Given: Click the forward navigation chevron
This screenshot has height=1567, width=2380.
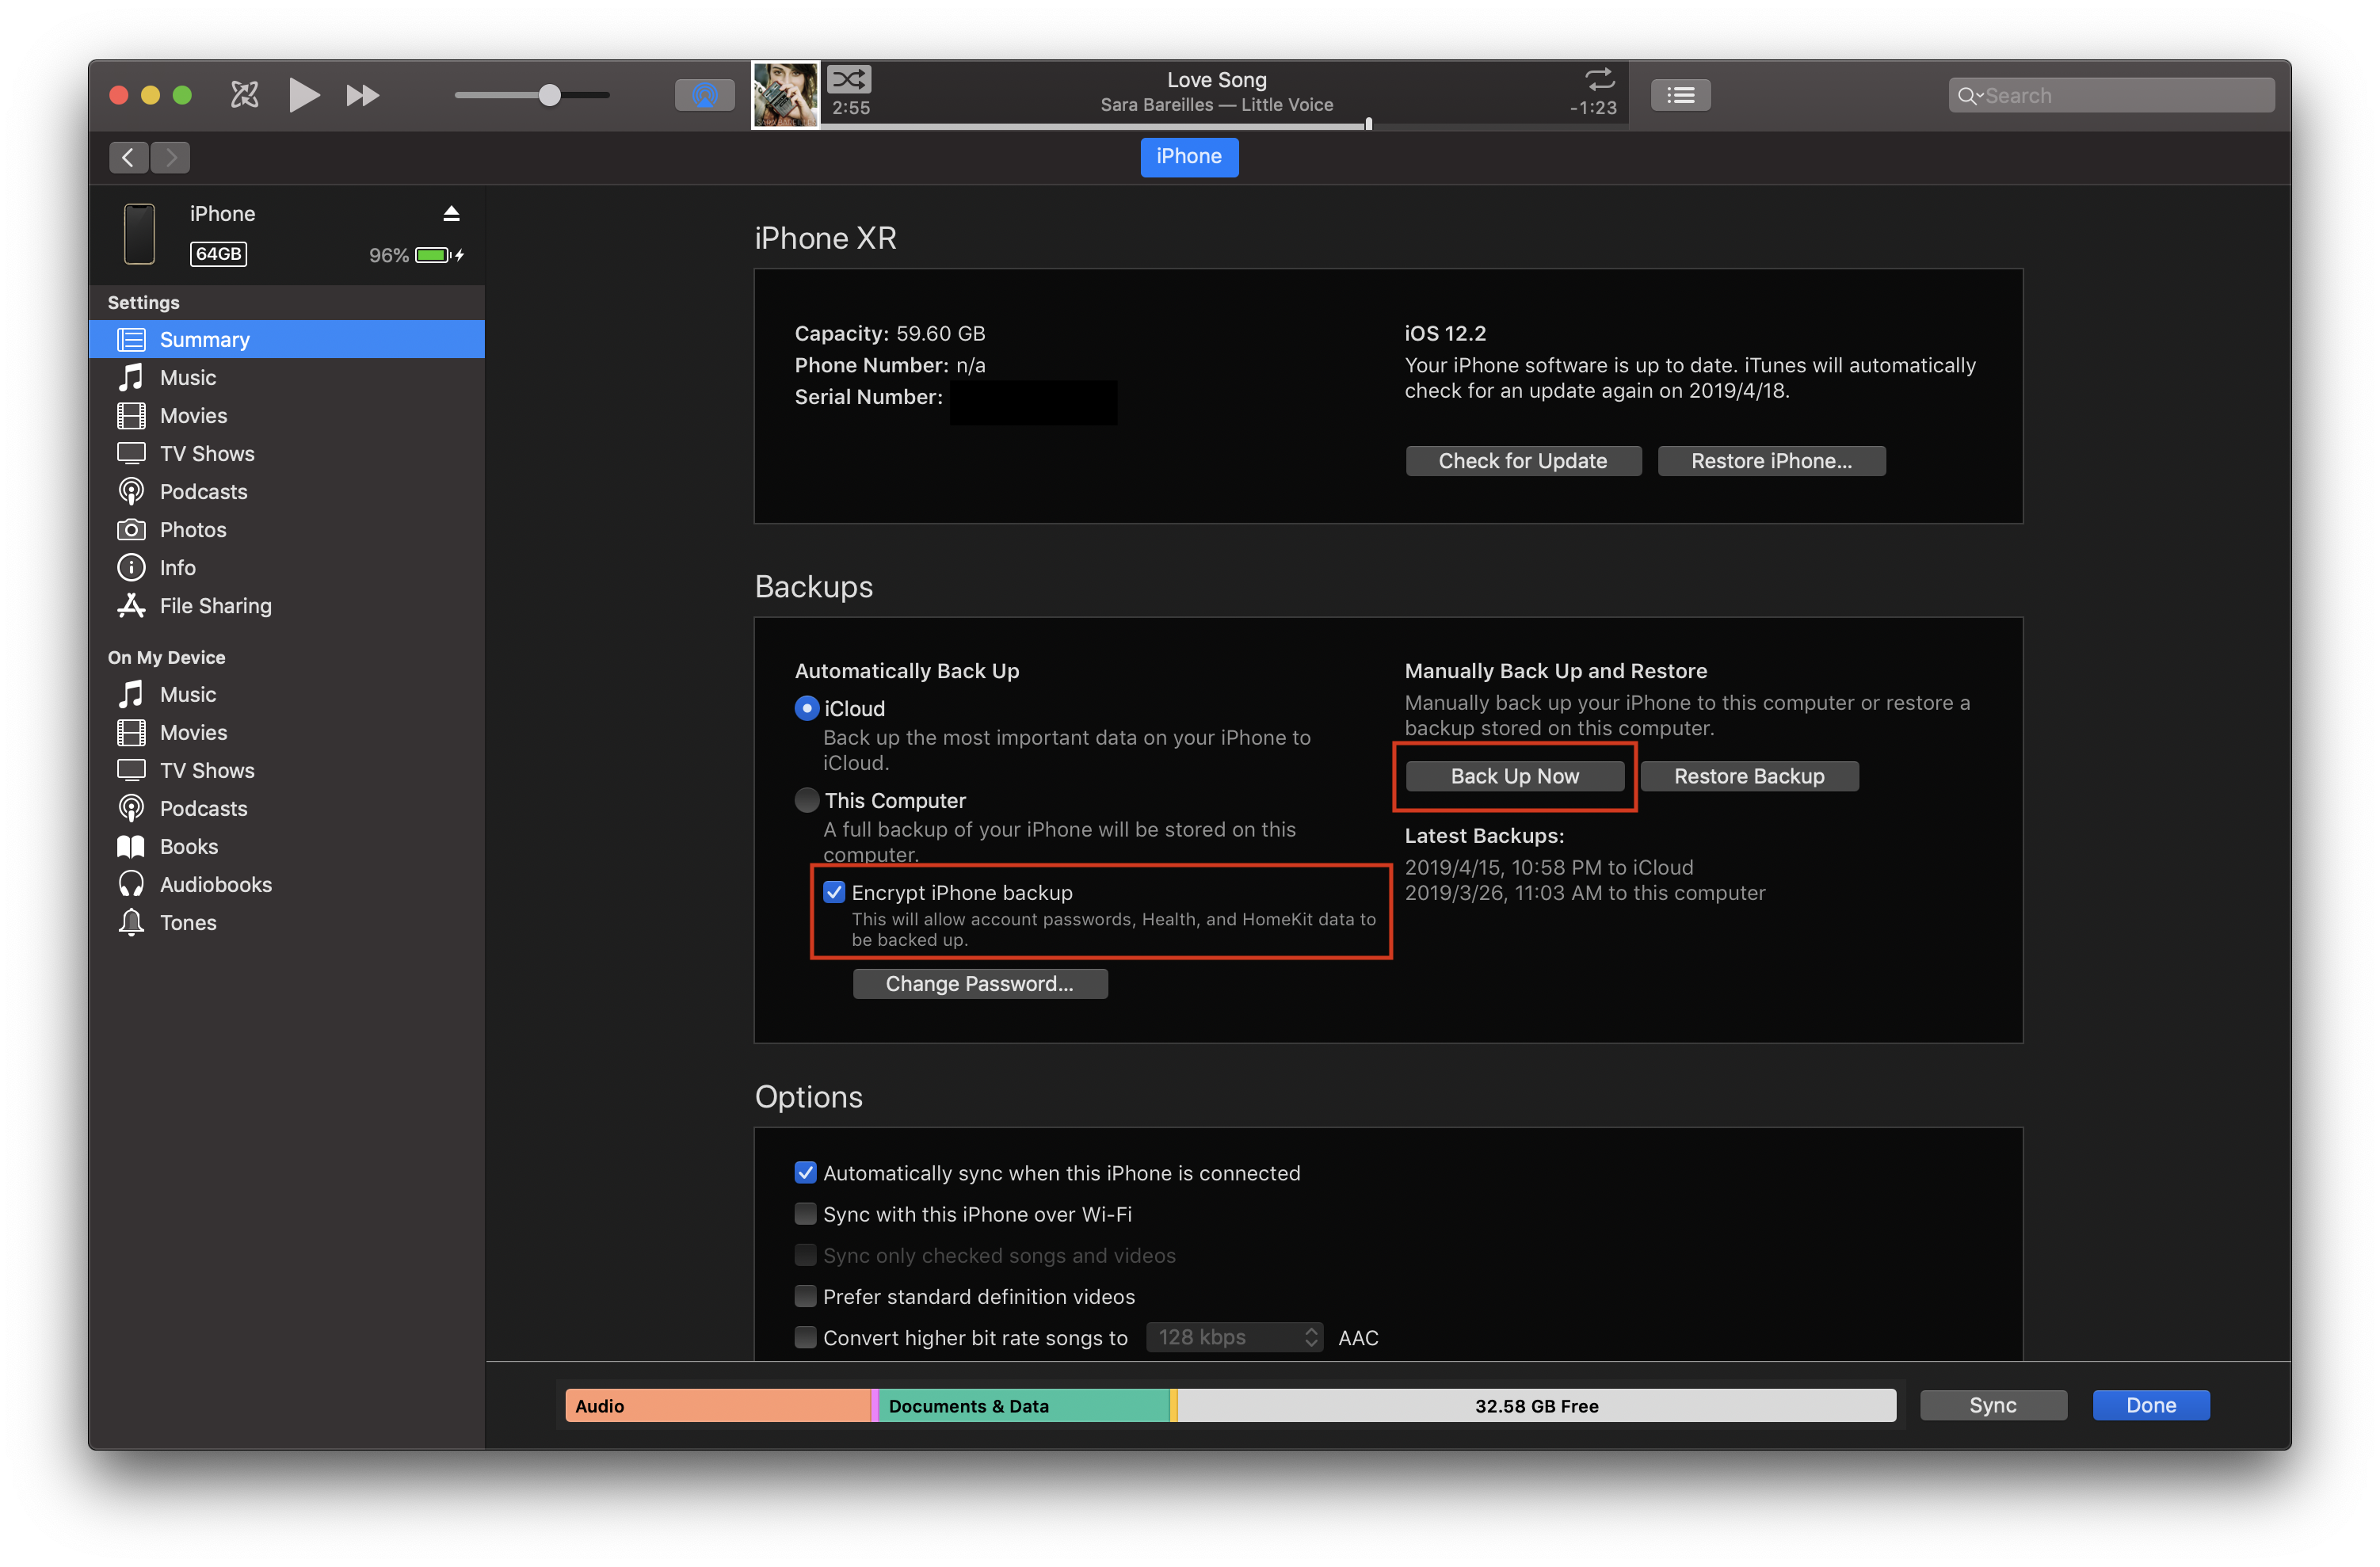Looking at the screenshot, I should pyautogui.click(x=171, y=157).
